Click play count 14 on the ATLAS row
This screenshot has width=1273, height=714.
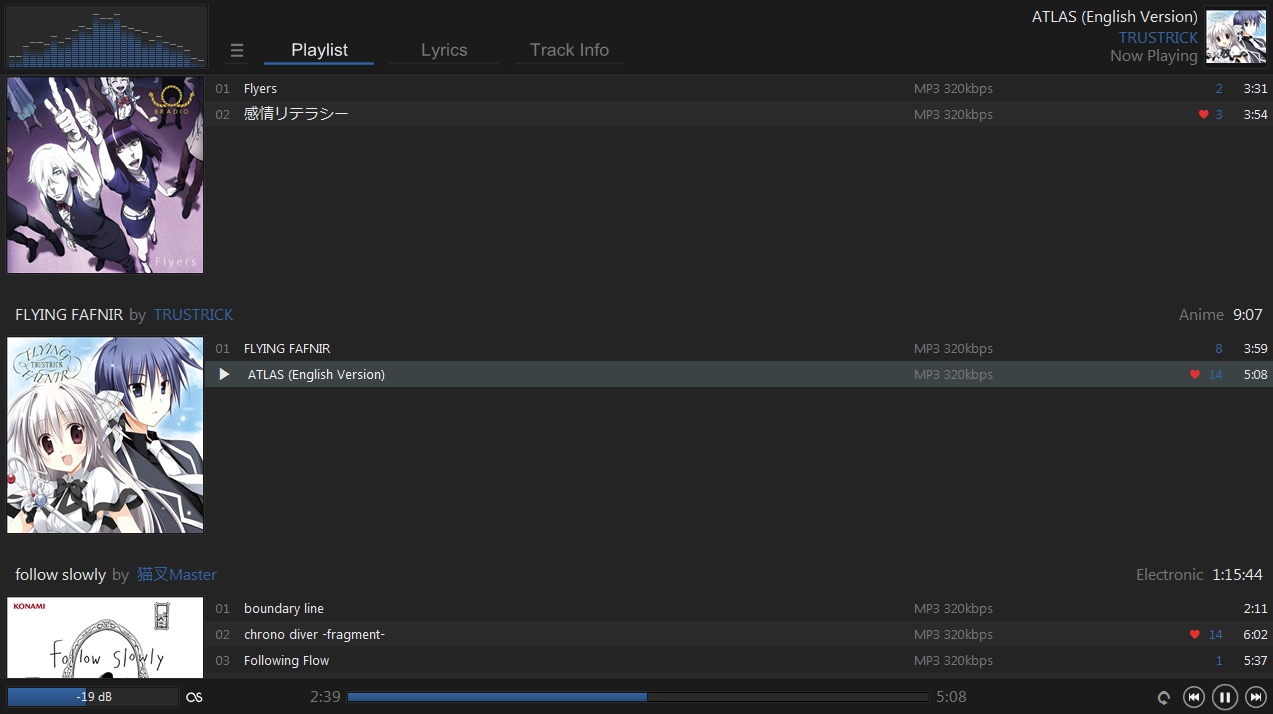(x=1215, y=375)
